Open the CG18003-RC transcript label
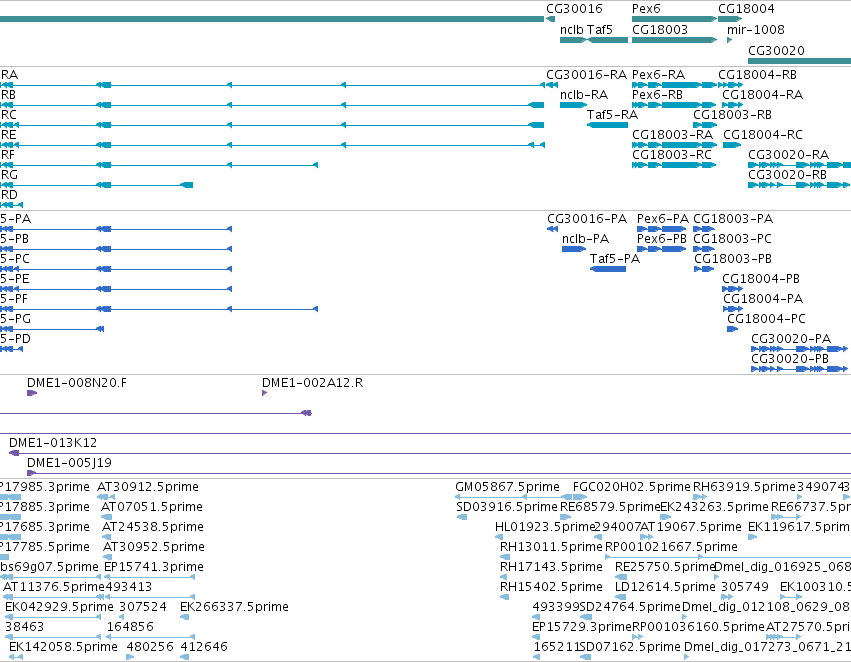 pyautogui.click(x=671, y=155)
